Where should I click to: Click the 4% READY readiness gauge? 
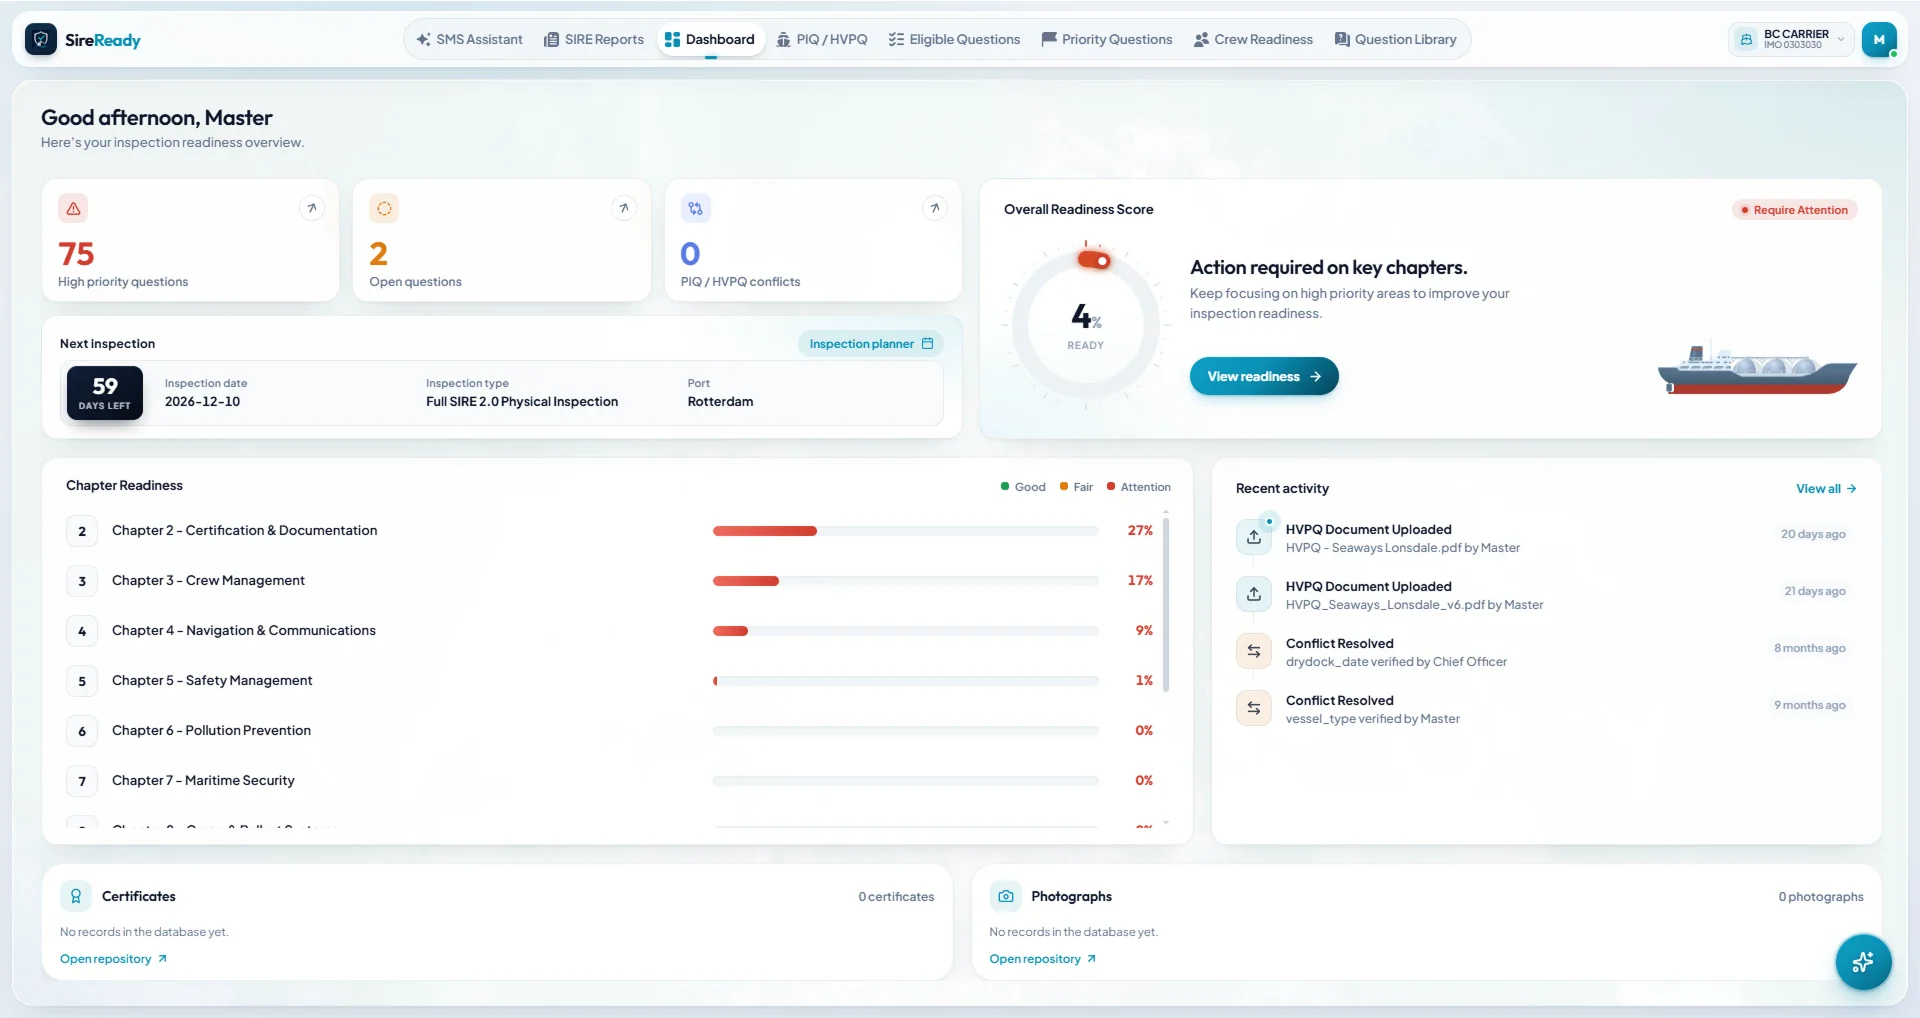tap(1086, 326)
